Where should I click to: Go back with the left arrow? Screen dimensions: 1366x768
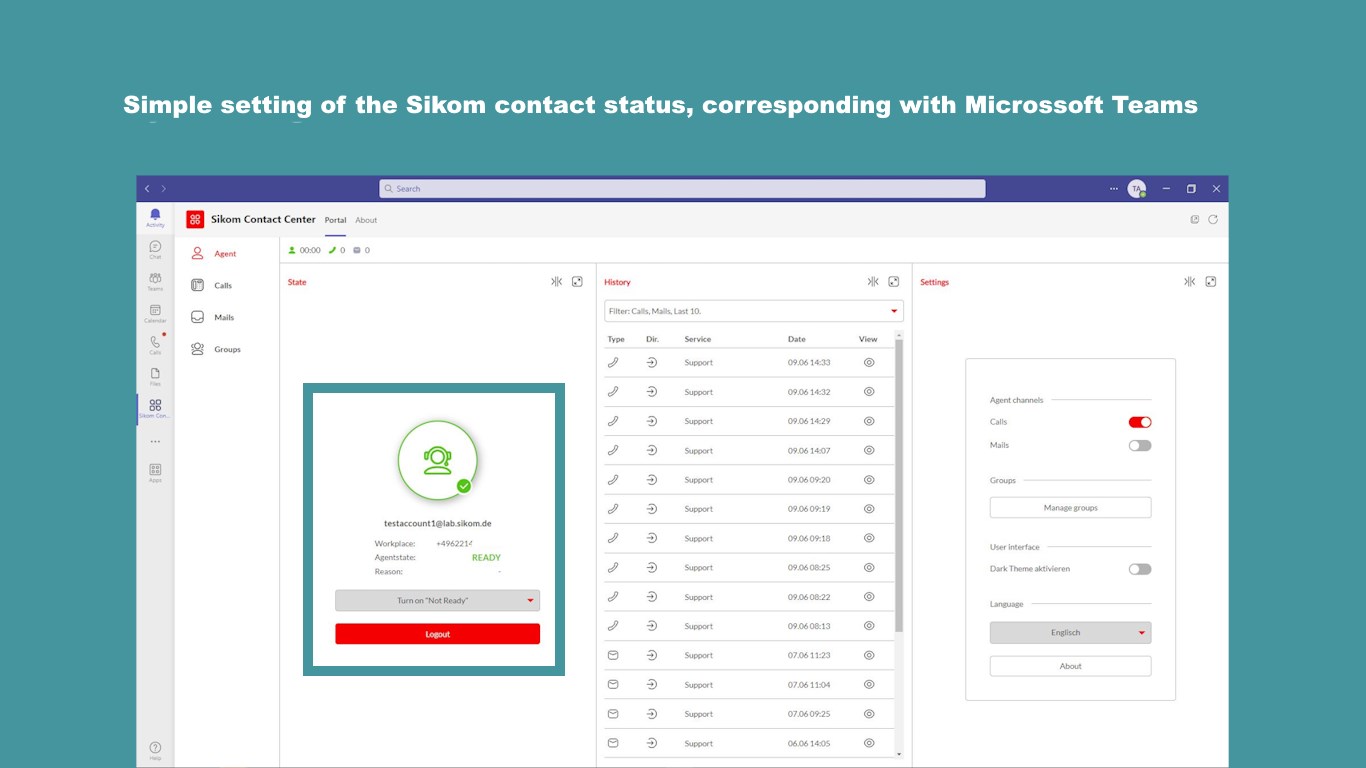[x=147, y=188]
